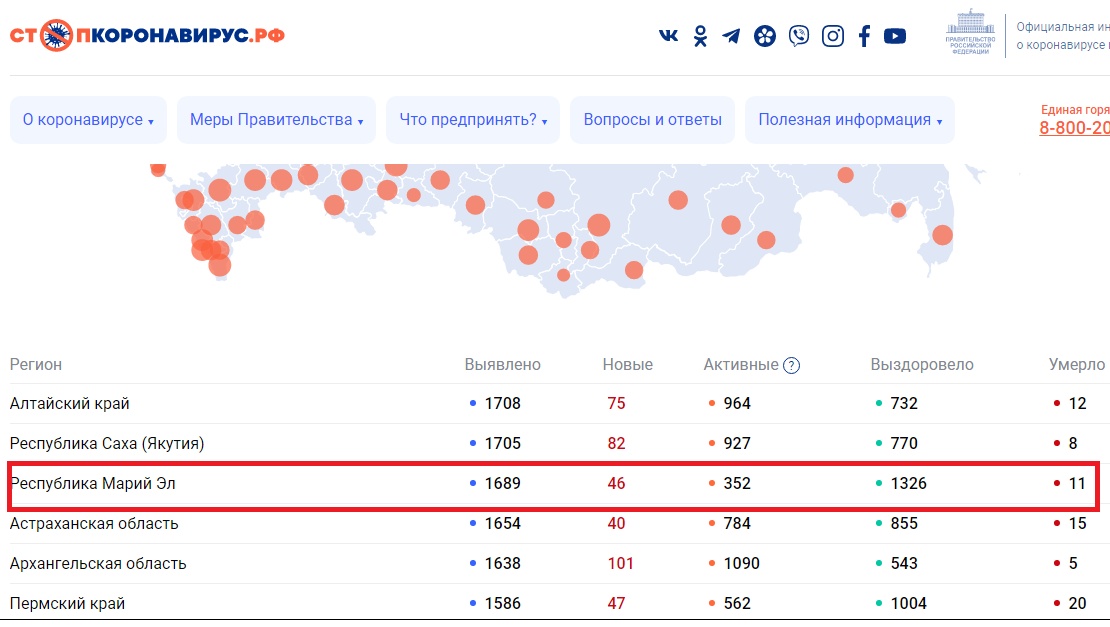
Task: Open the VK social page icon
Action: [x=668, y=36]
